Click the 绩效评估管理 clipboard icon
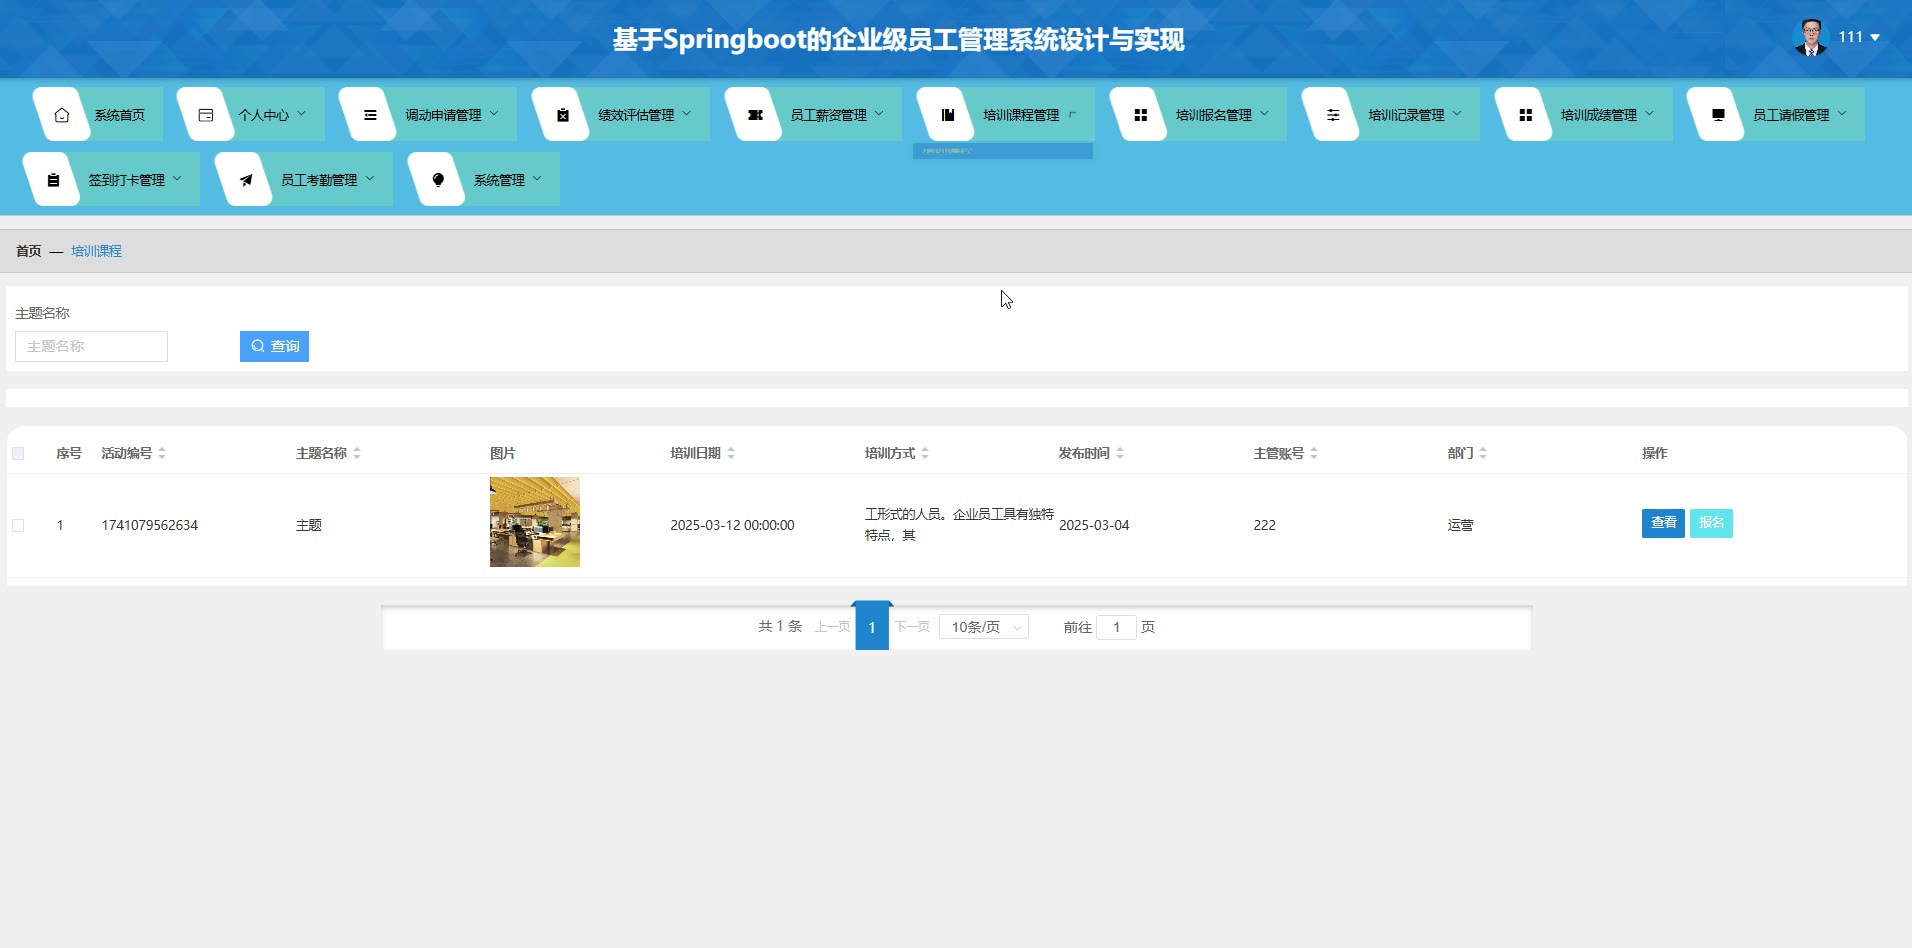The height and width of the screenshot is (948, 1912). [563, 115]
